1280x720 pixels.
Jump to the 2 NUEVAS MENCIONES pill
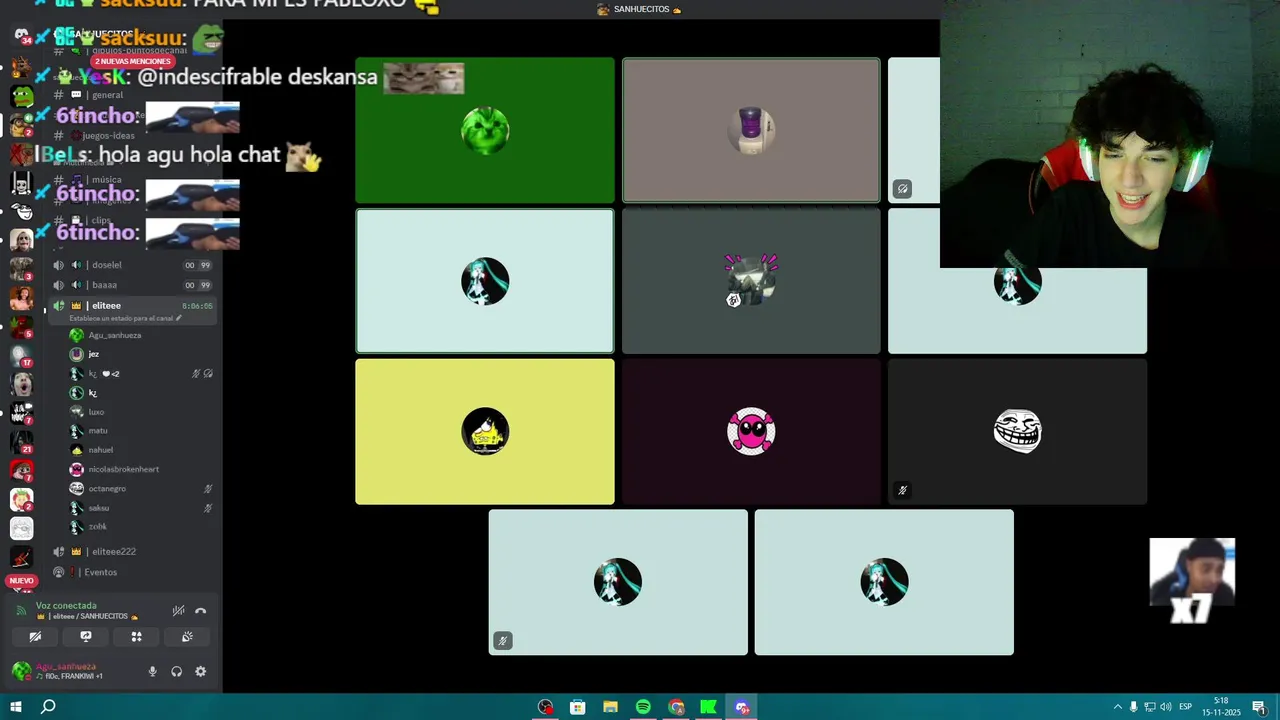[x=133, y=62]
